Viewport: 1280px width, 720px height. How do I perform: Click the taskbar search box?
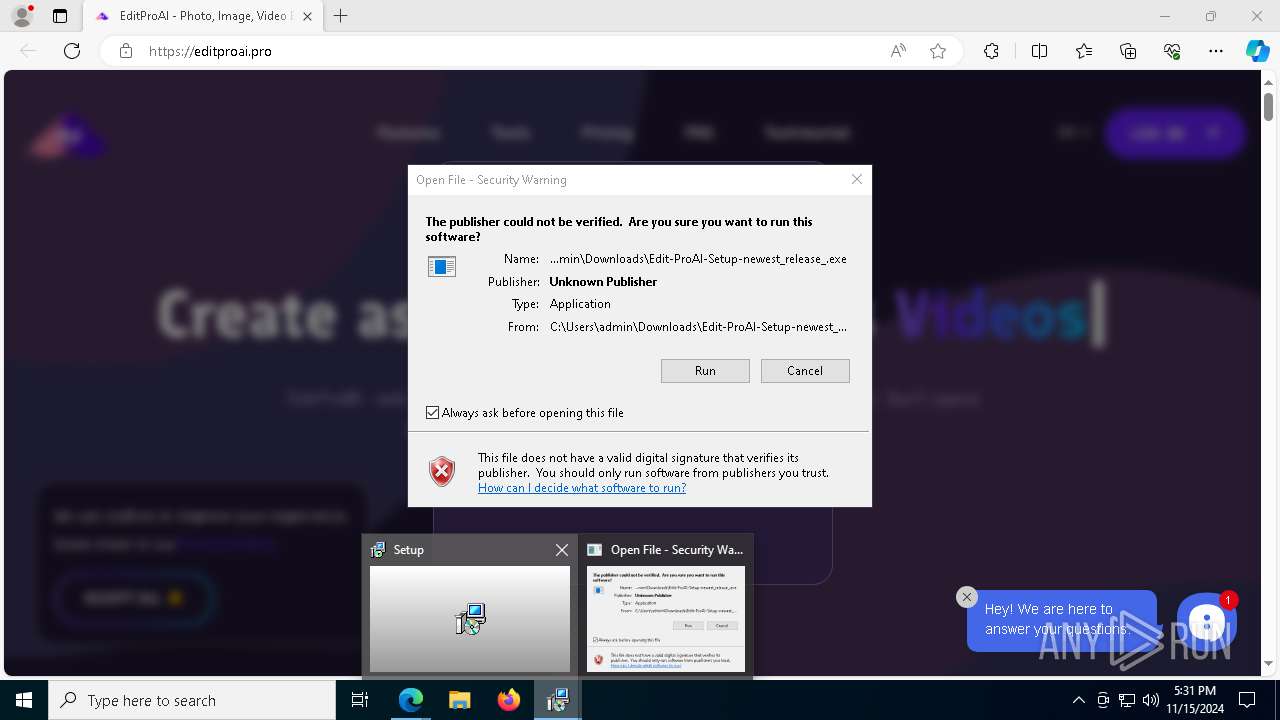click(192, 701)
